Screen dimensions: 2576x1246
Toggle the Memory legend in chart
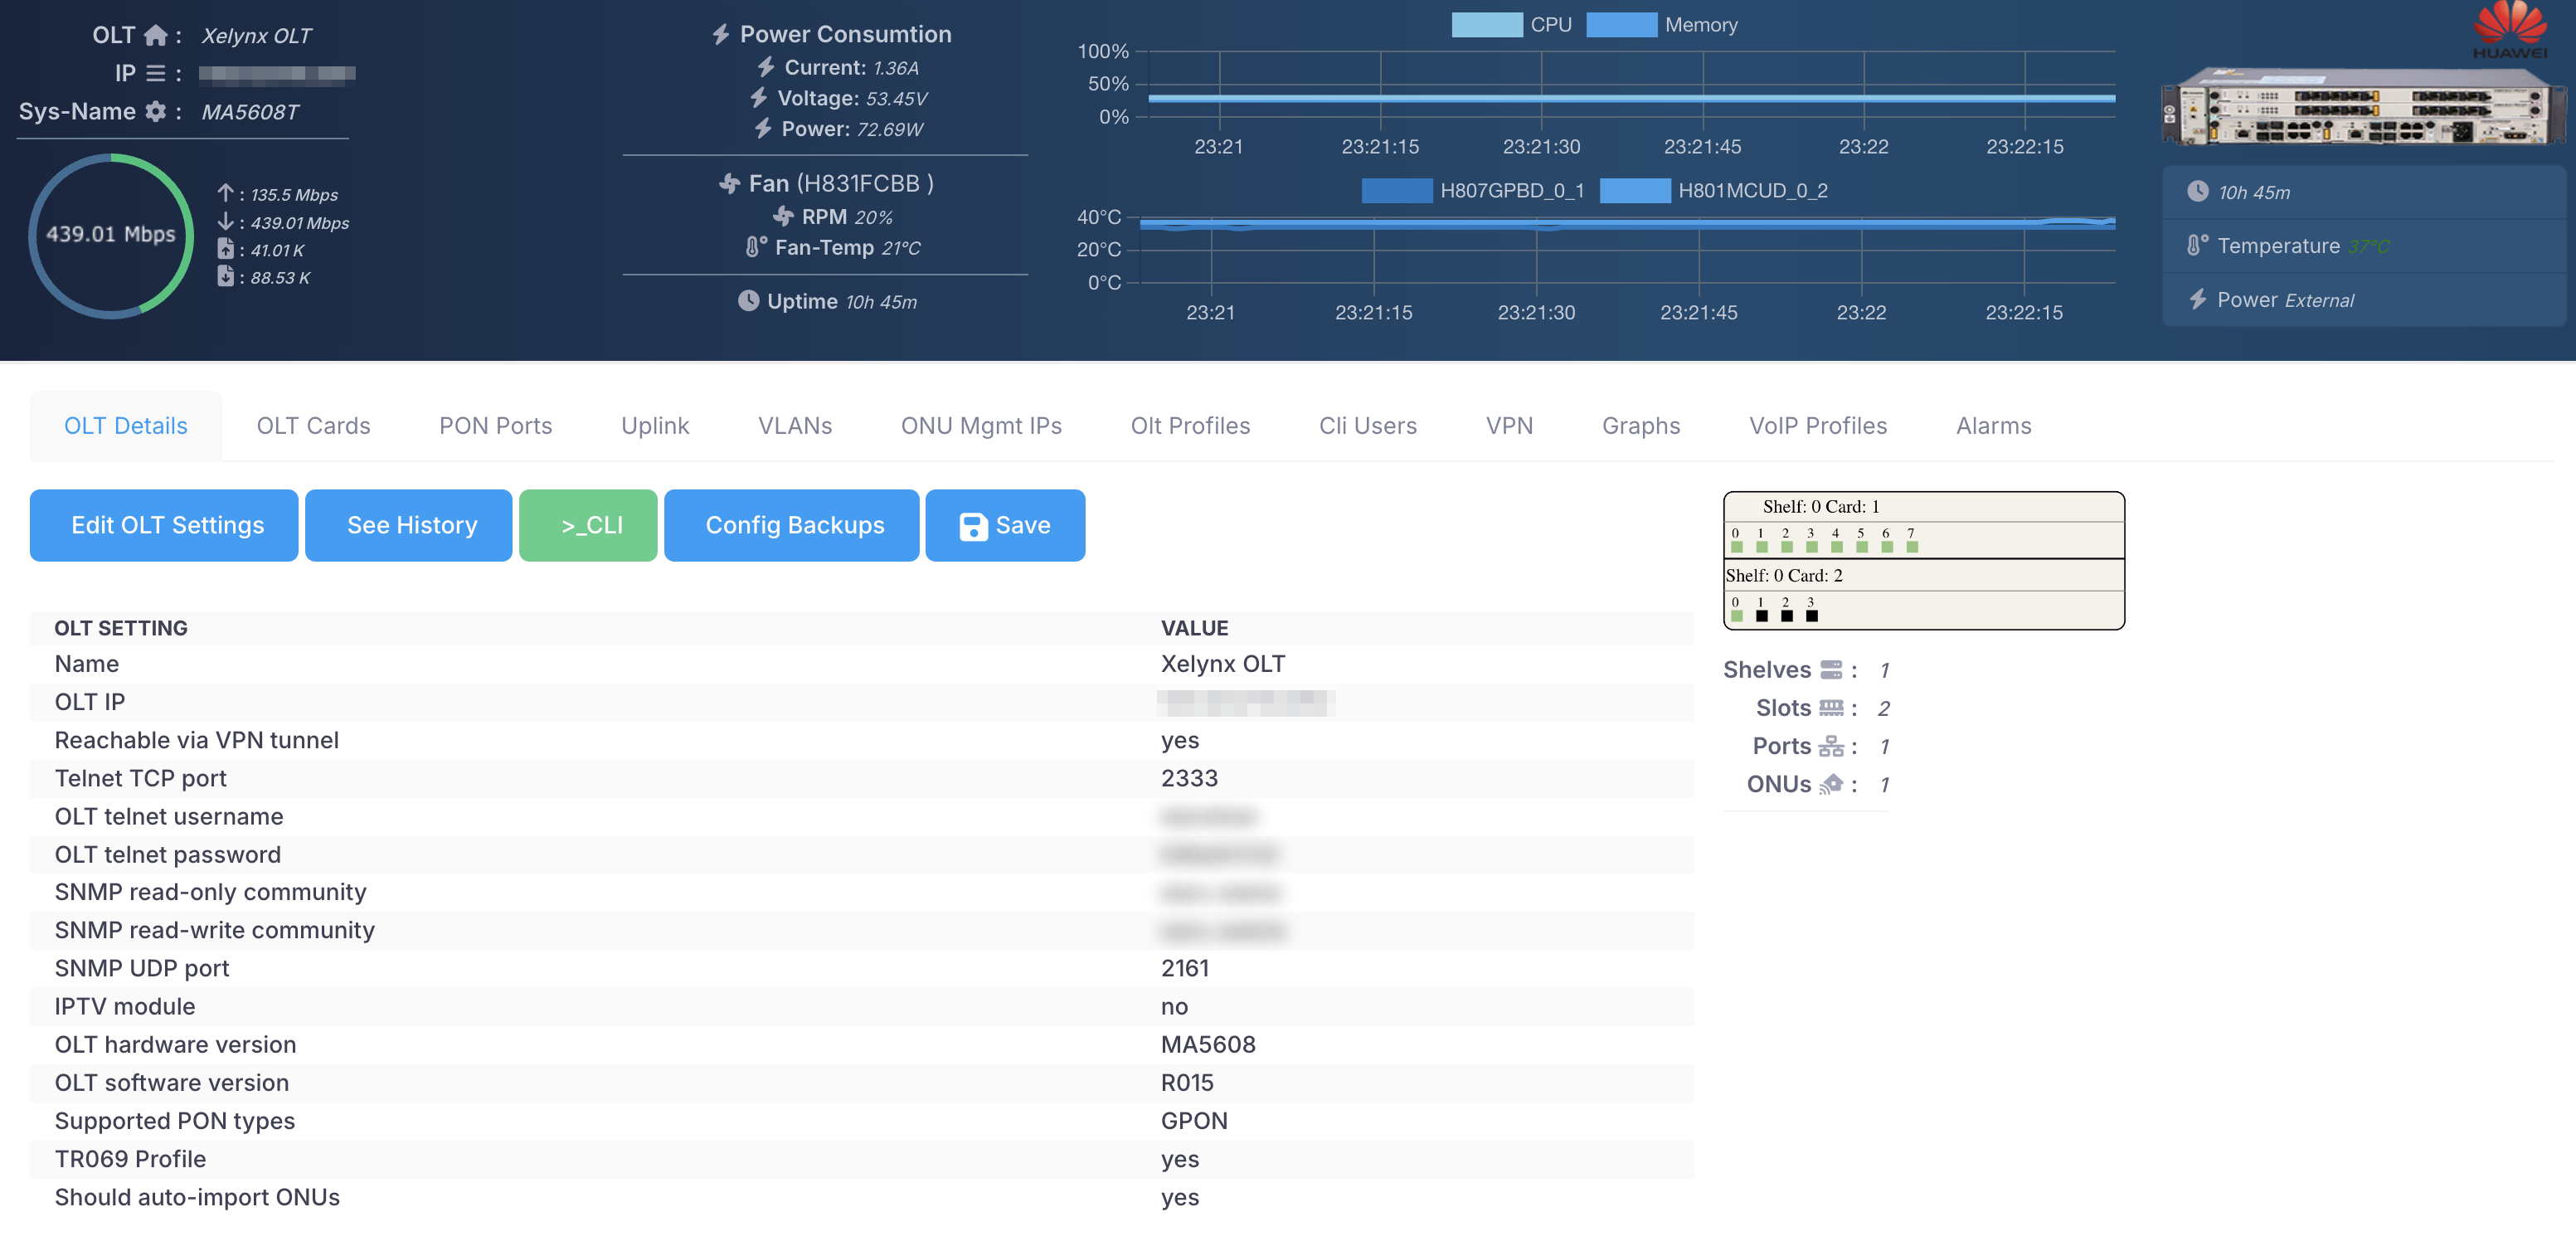[x=1621, y=25]
